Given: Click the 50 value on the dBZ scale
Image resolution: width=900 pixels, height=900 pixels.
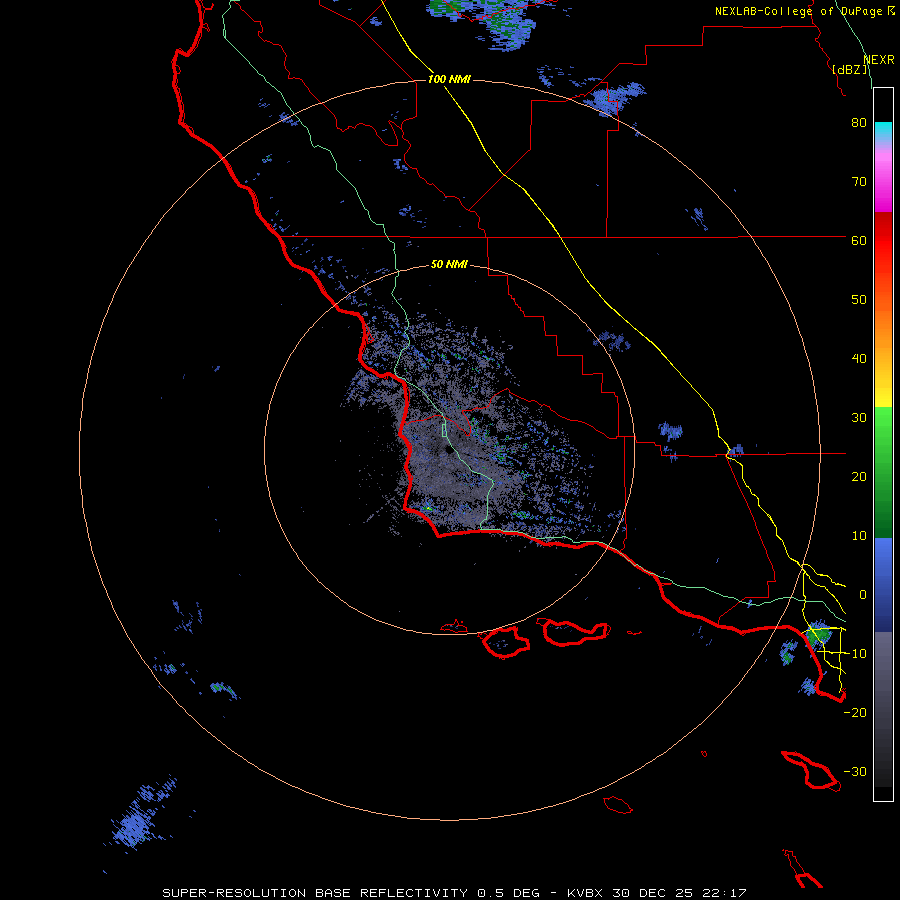Looking at the screenshot, I should point(859,300).
